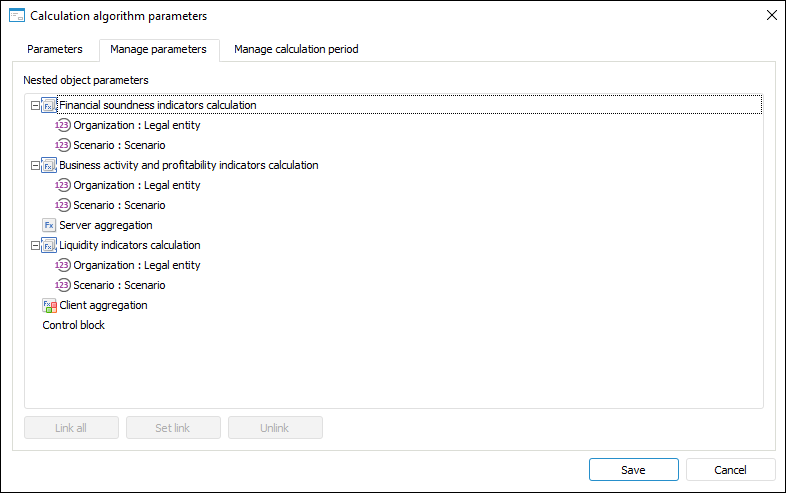Click the Financial soundness indicators calculation icon
786x493 pixels.
coord(49,105)
